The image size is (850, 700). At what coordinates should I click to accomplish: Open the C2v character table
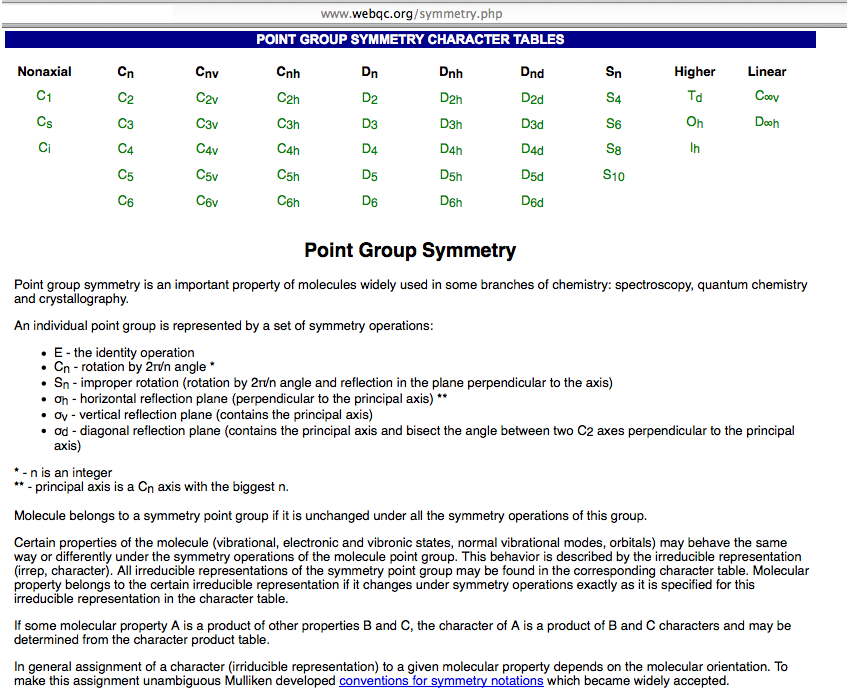point(207,98)
